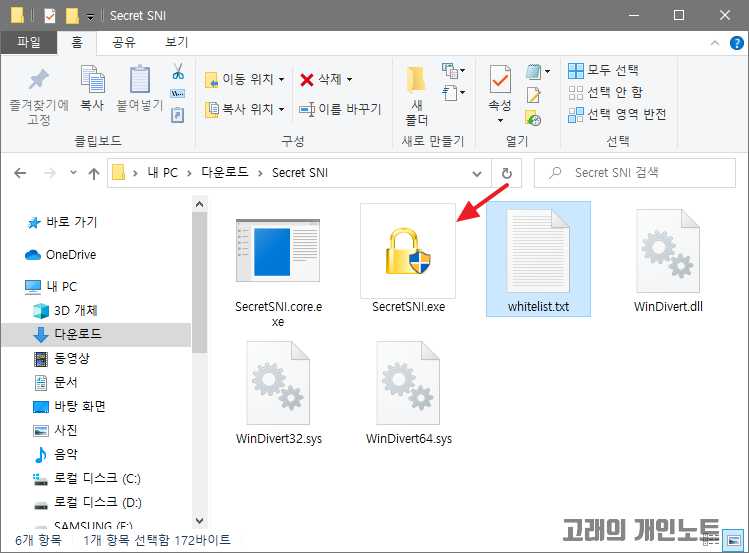Refresh the folder view
749x553 pixels.
pyautogui.click(x=506, y=173)
